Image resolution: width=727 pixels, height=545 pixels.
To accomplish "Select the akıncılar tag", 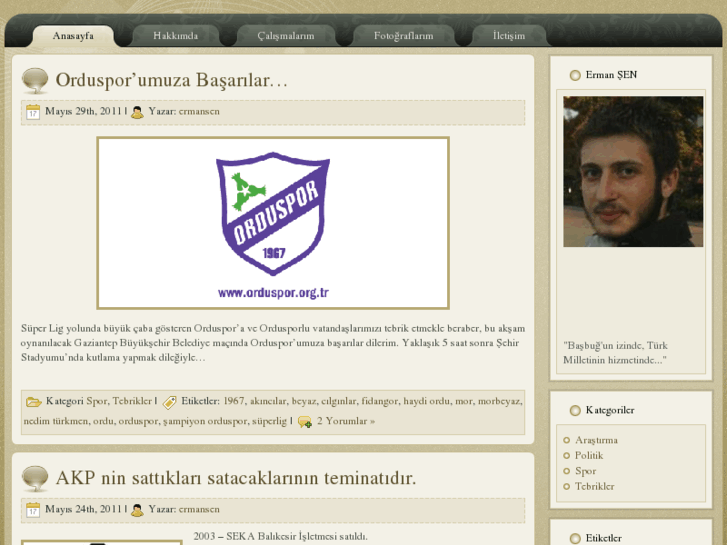I will click(x=268, y=401).
